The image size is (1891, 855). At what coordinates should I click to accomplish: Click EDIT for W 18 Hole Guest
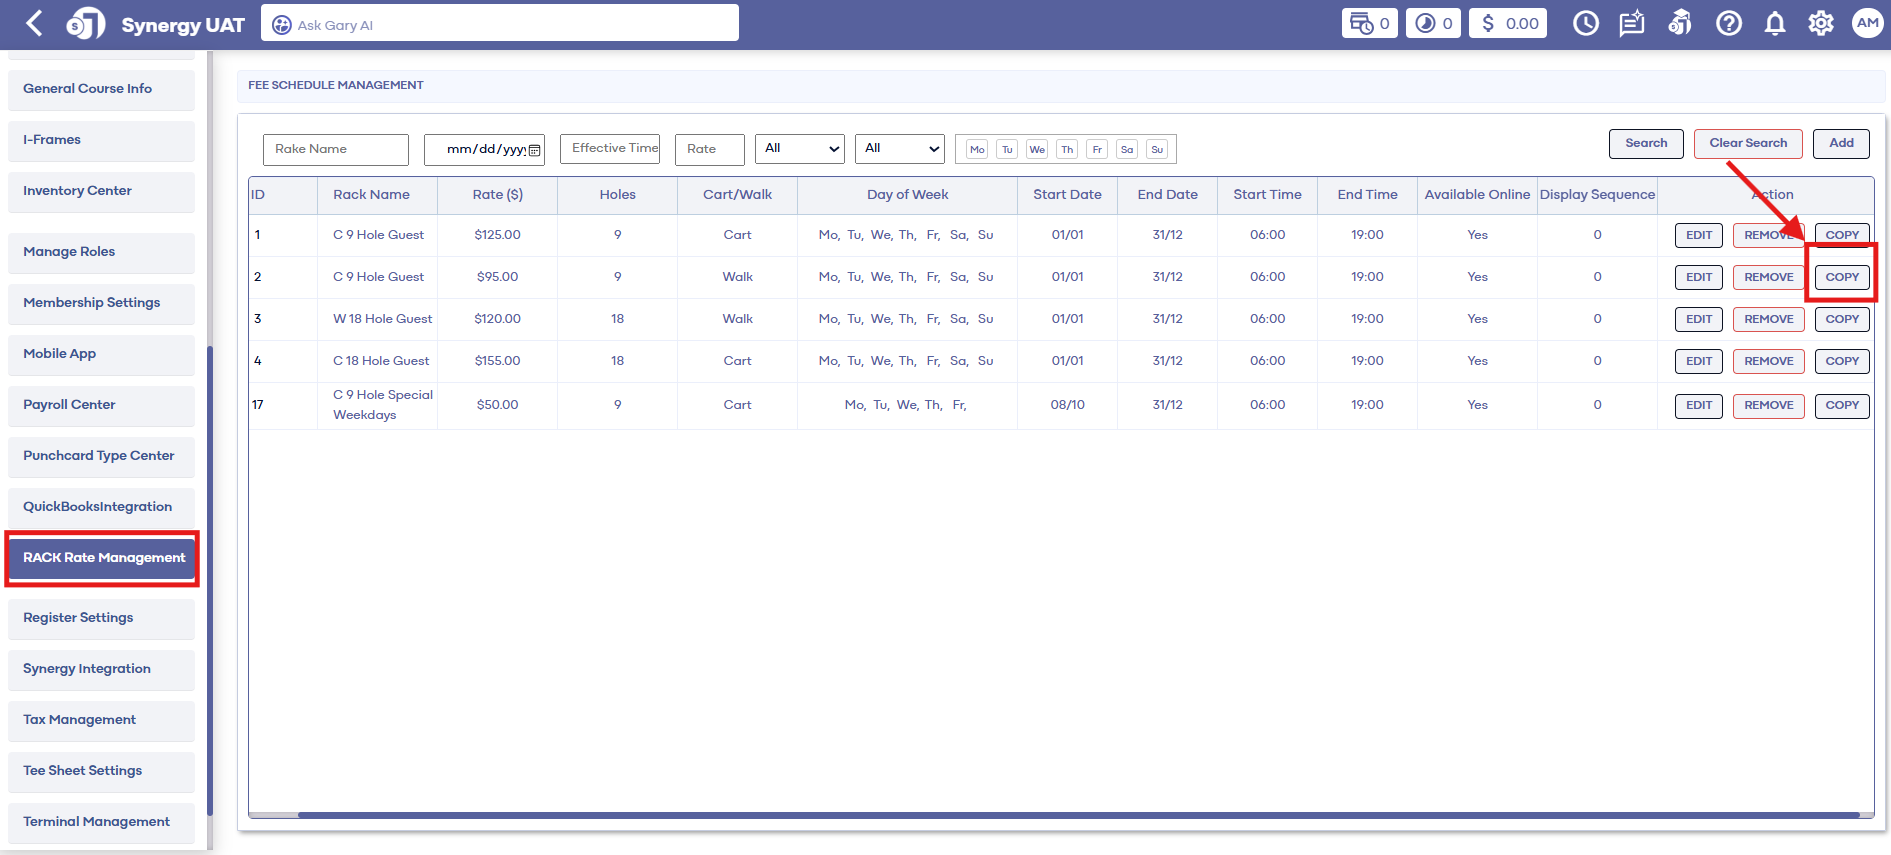coord(1698,319)
